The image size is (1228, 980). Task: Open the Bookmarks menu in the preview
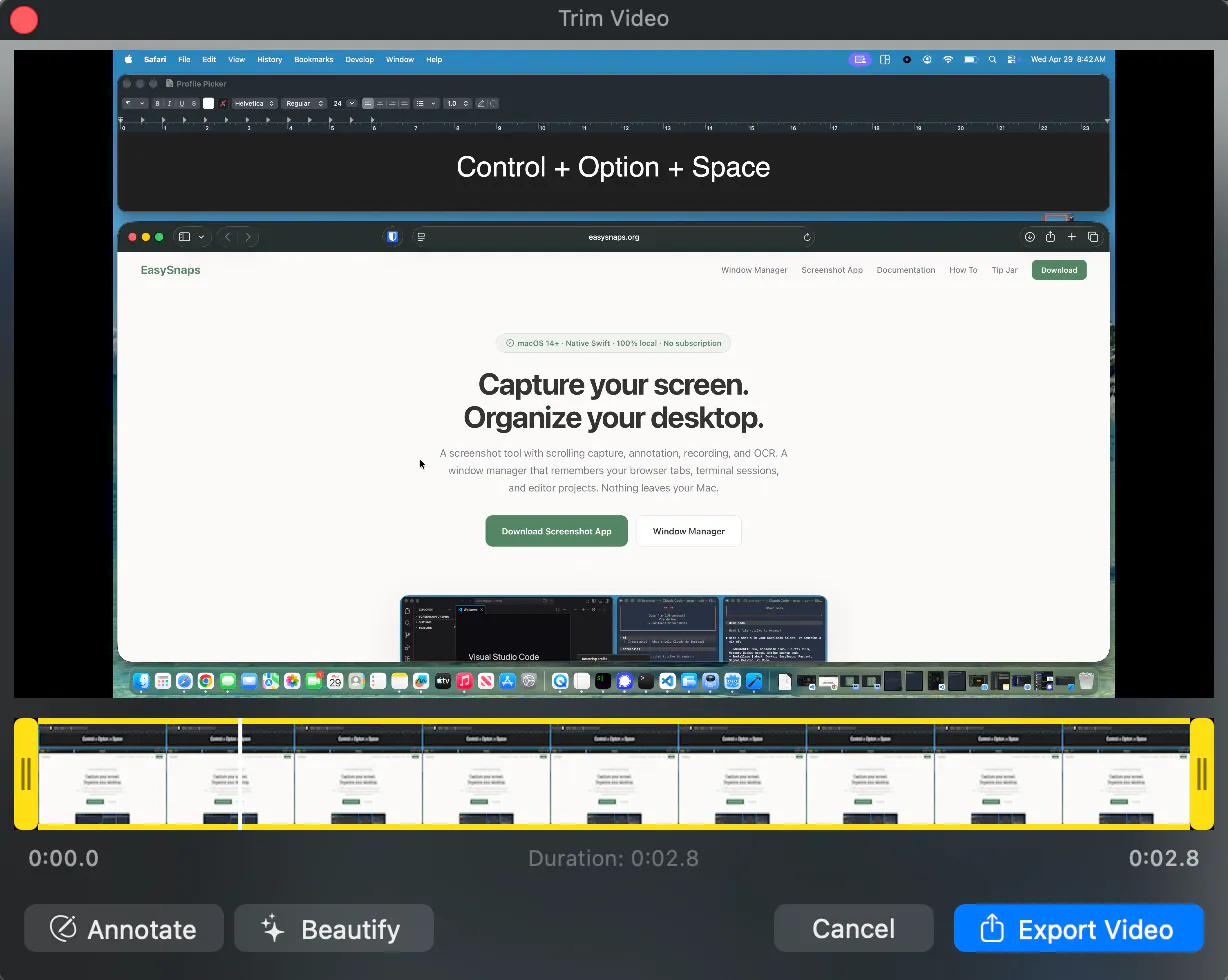click(314, 60)
